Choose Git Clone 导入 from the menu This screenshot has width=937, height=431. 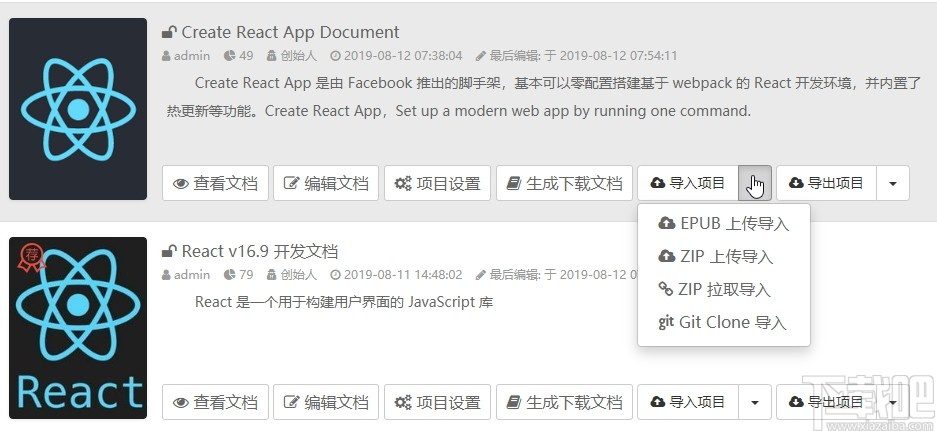click(x=724, y=323)
